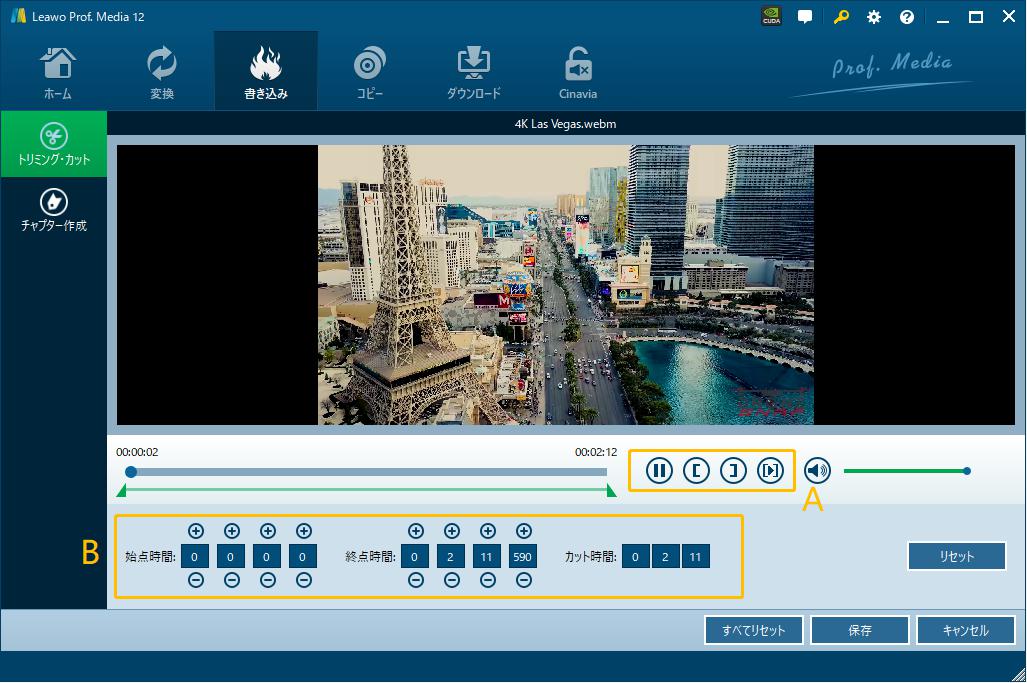This screenshot has height=683, width=1027.
Task: Set trim end point with right bracket icon
Action: click(x=733, y=470)
